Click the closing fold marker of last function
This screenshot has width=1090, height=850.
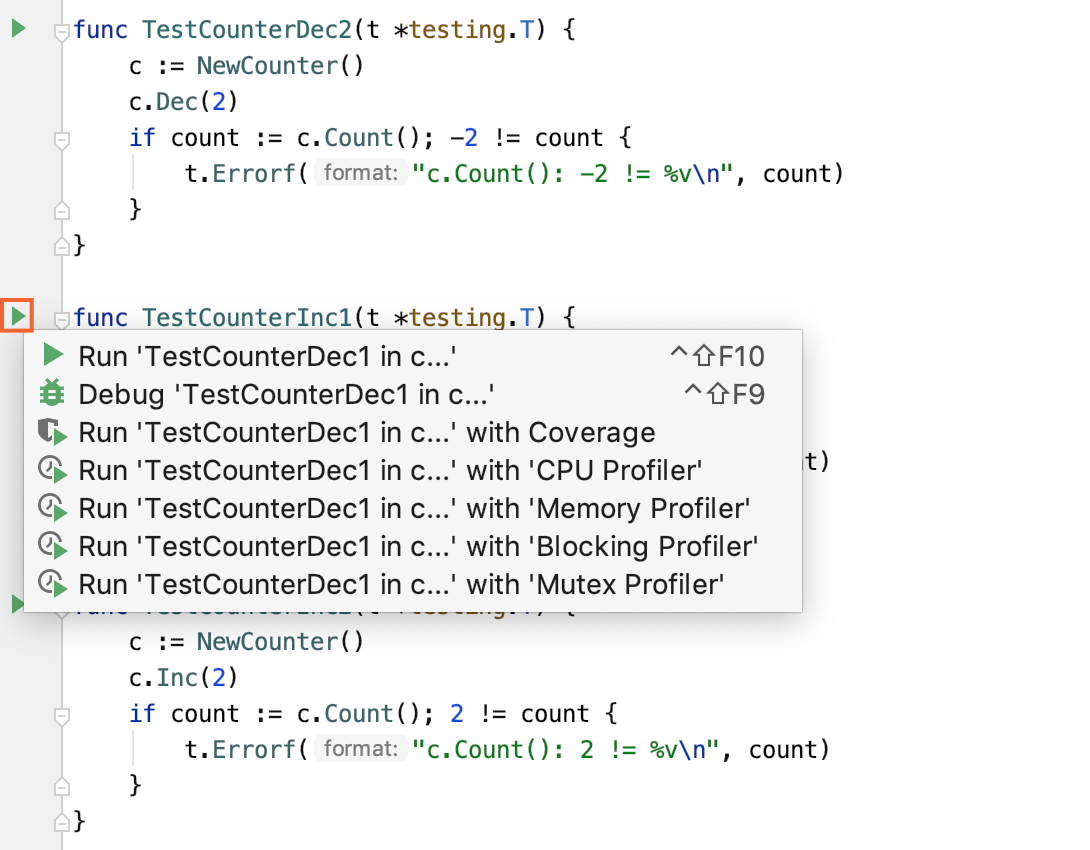click(62, 823)
